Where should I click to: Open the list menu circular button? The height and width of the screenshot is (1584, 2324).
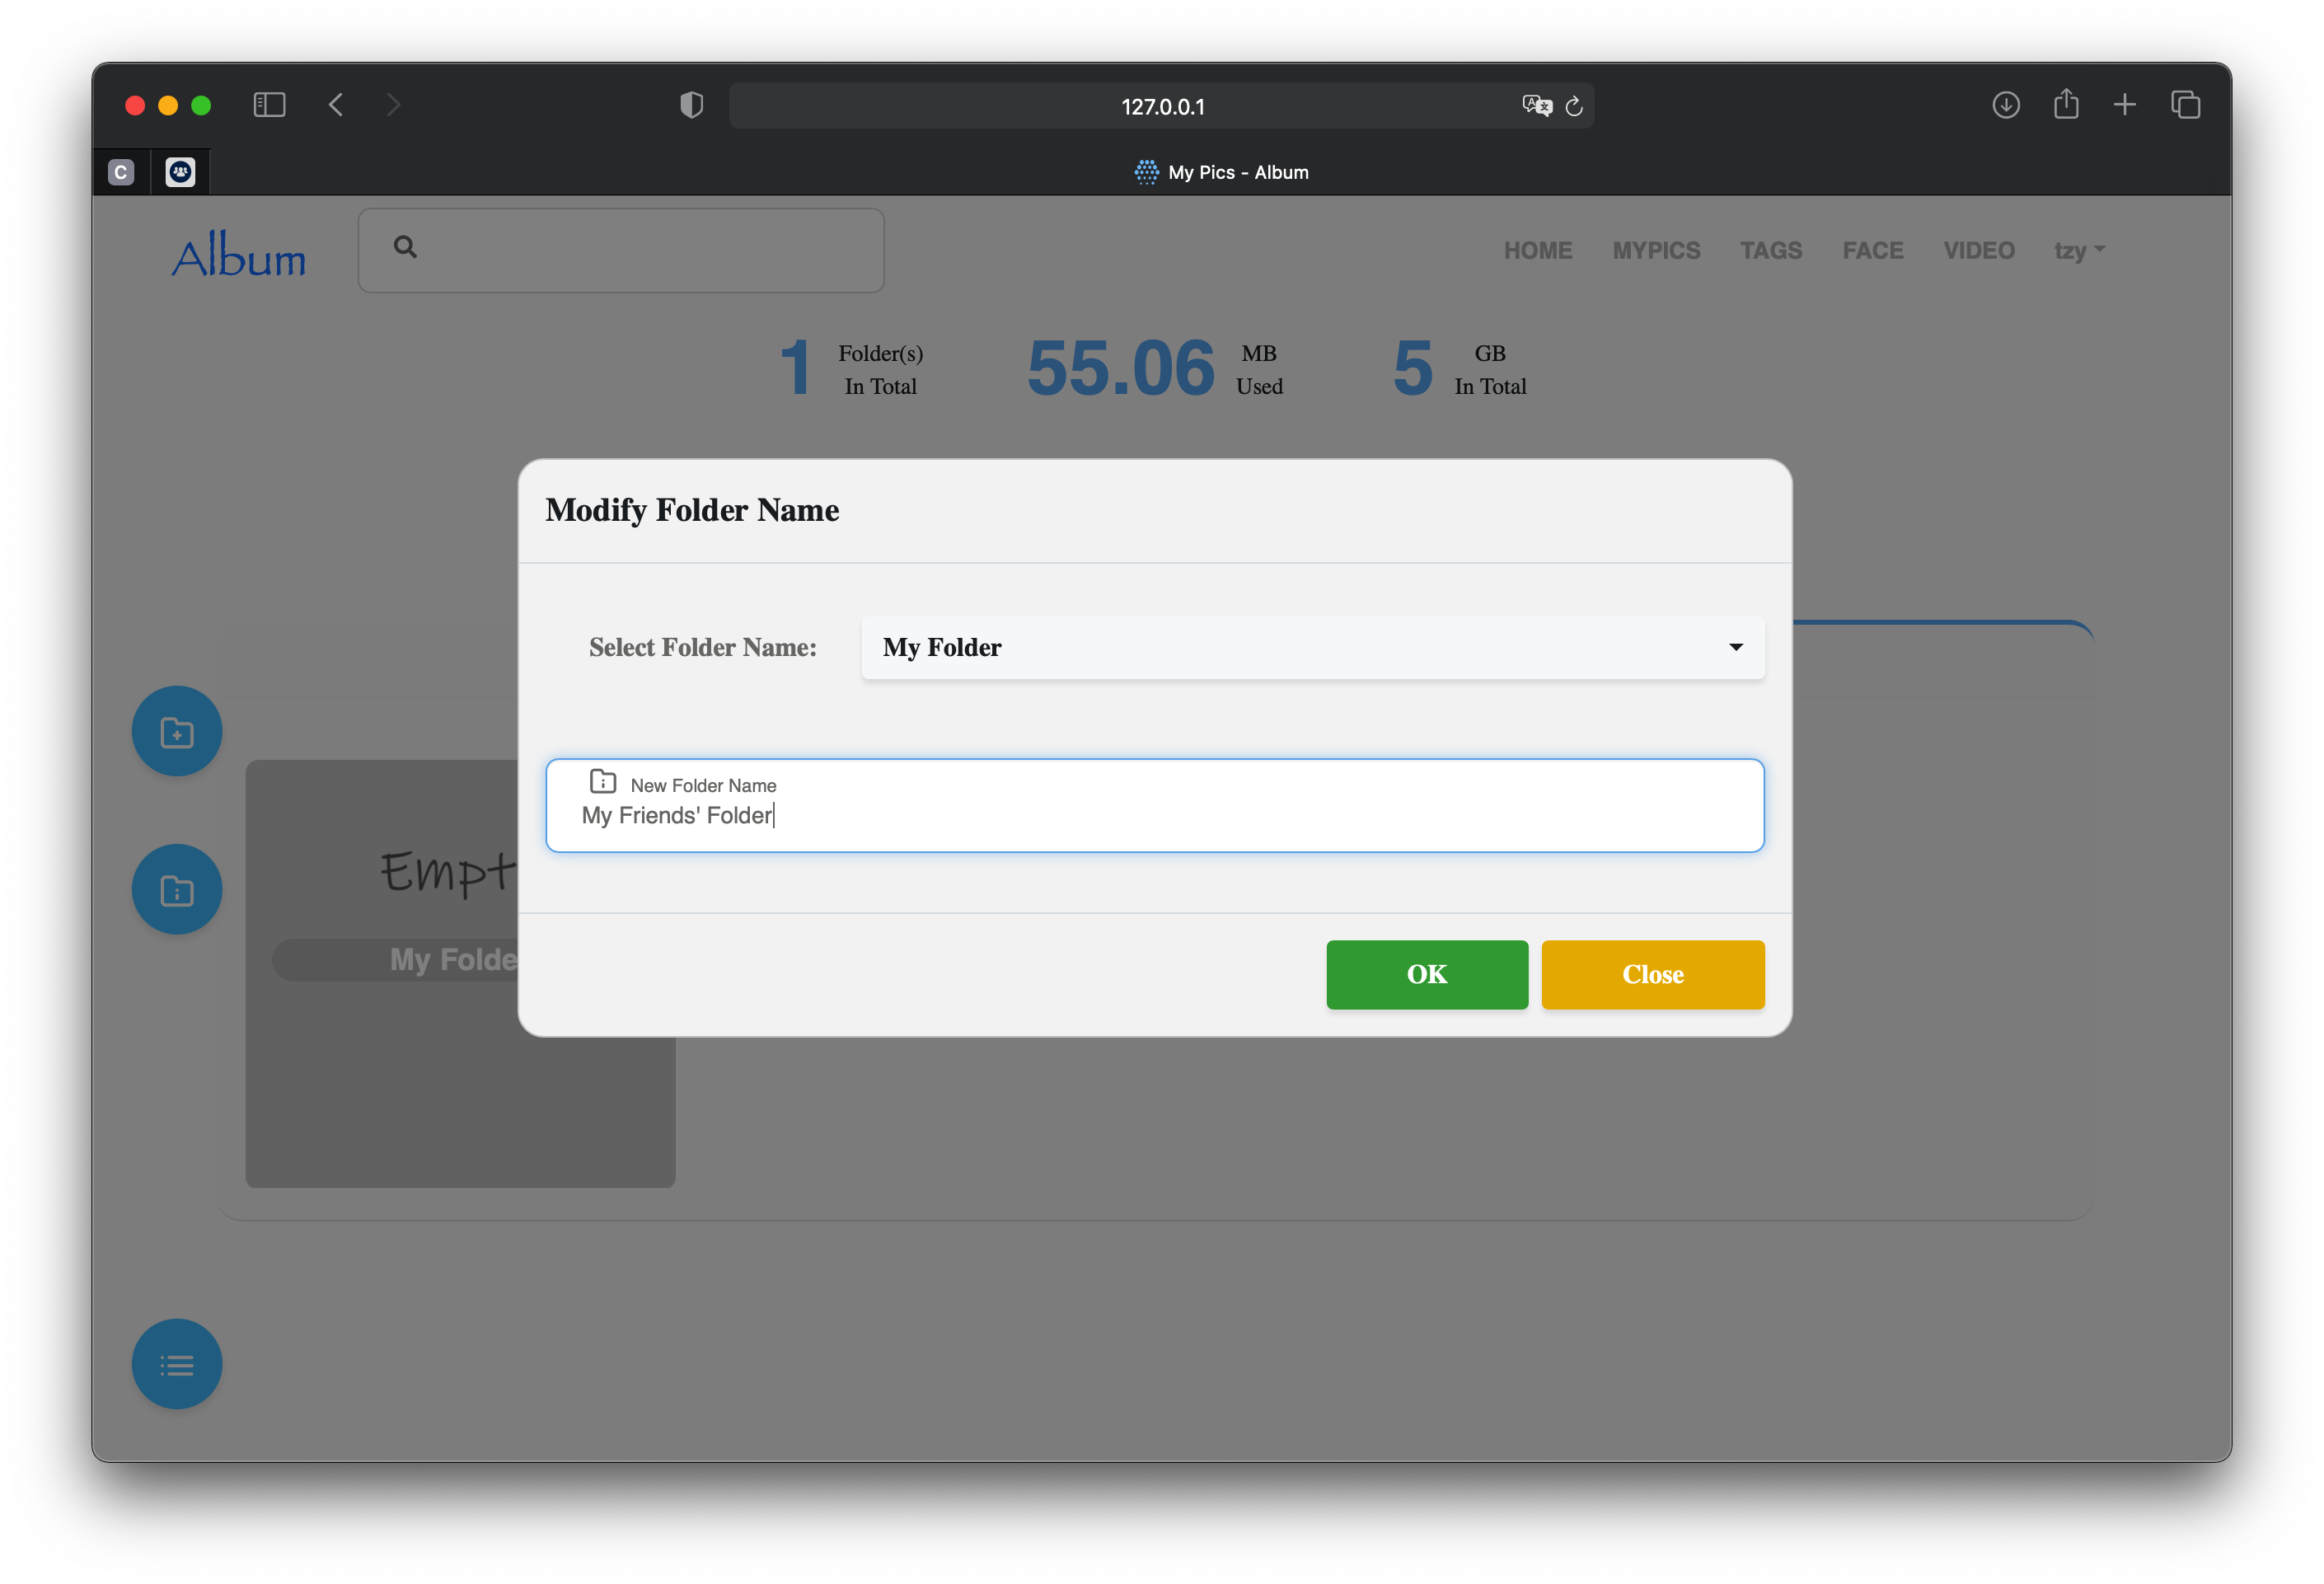[177, 1364]
